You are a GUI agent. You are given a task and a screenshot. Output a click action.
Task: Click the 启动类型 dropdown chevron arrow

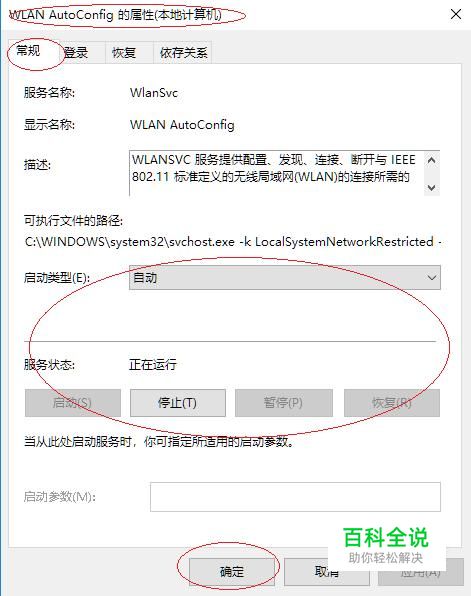431,277
